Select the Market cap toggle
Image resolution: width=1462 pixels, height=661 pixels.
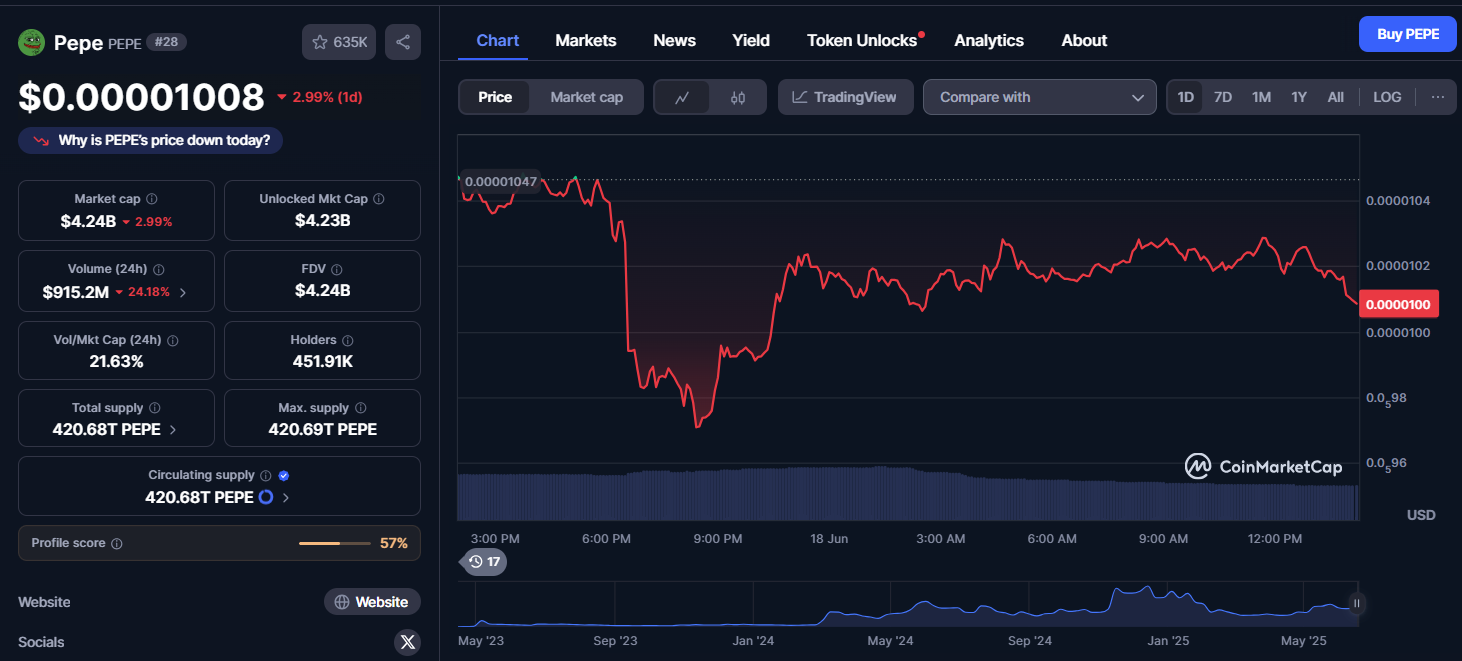click(x=586, y=97)
